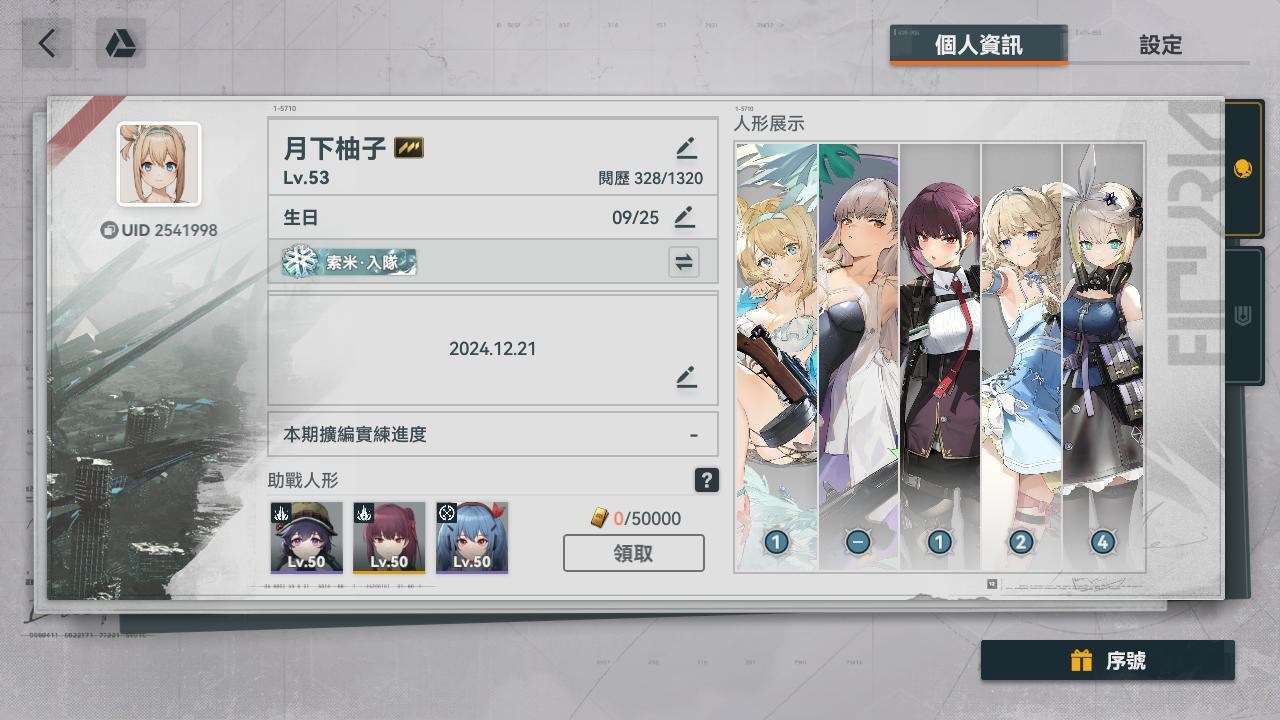Select the showcase card numbered 4
The height and width of the screenshot is (720, 1280).
click(1103, 356)
